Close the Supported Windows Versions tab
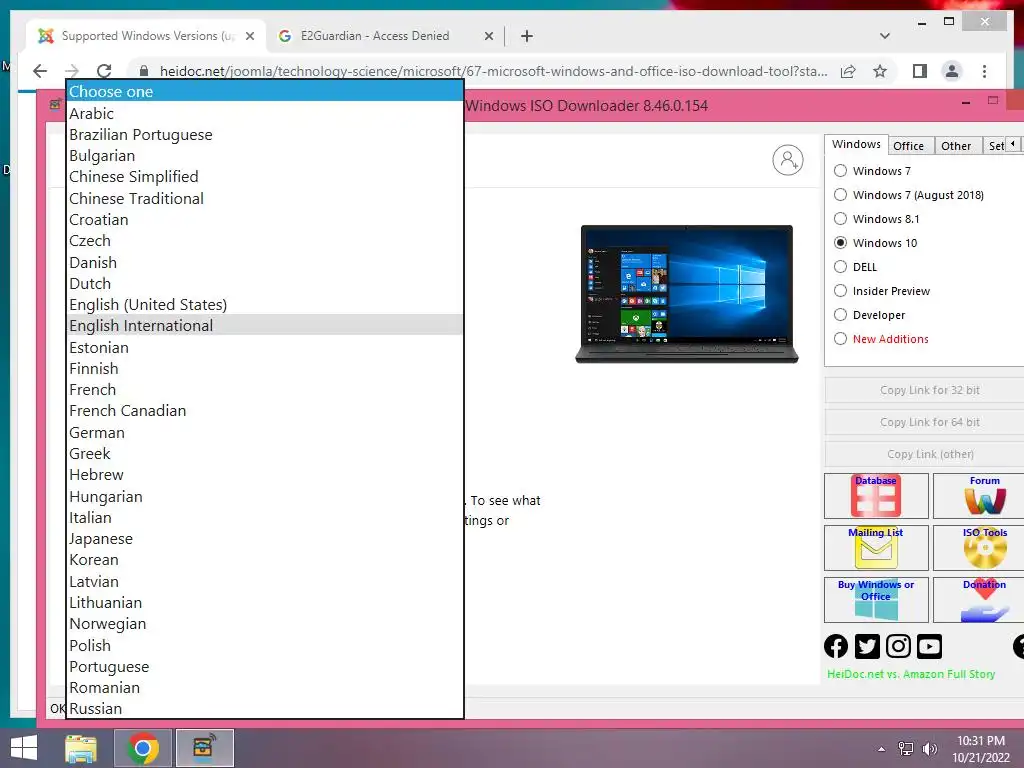1024x768 pixels. pos(249,36)
